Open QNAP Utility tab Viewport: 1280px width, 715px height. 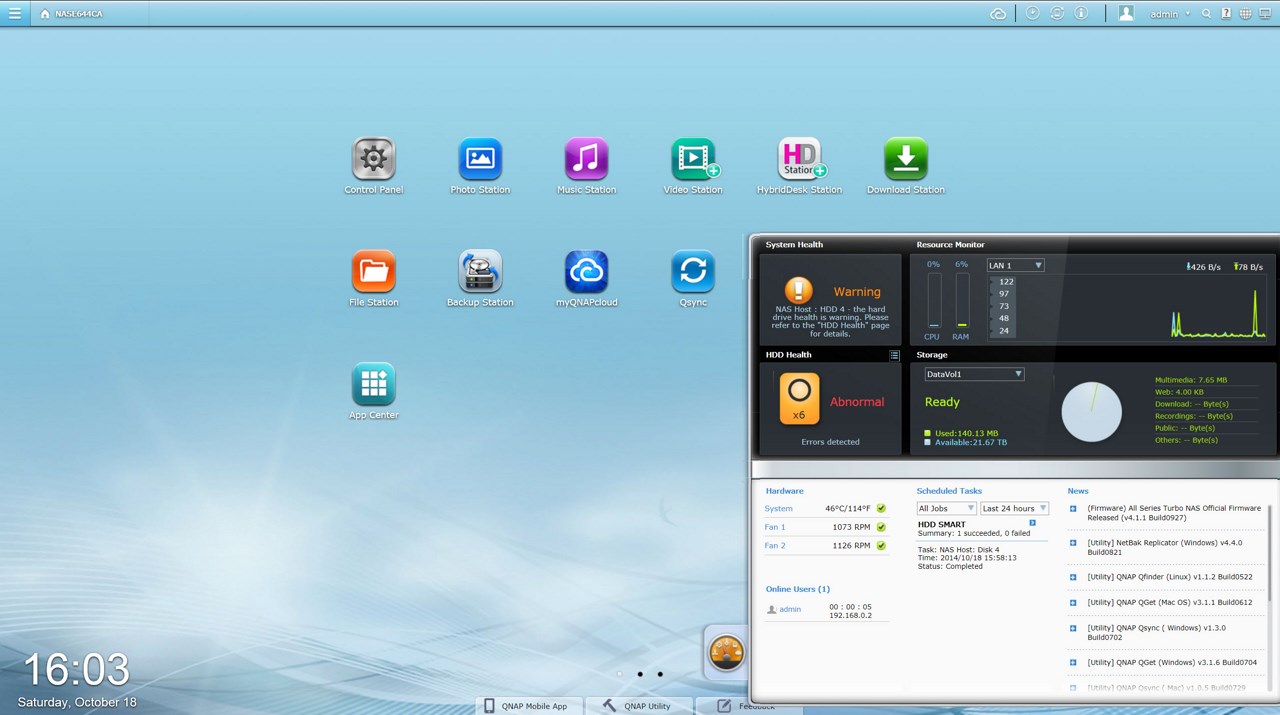[x=638, y=705]
